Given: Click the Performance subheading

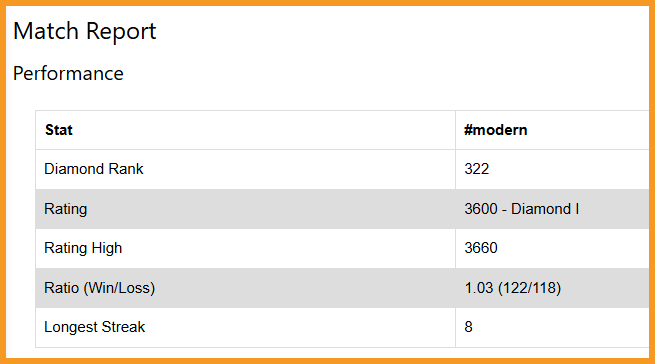Looking at the screenshot, I should point(68,74).
